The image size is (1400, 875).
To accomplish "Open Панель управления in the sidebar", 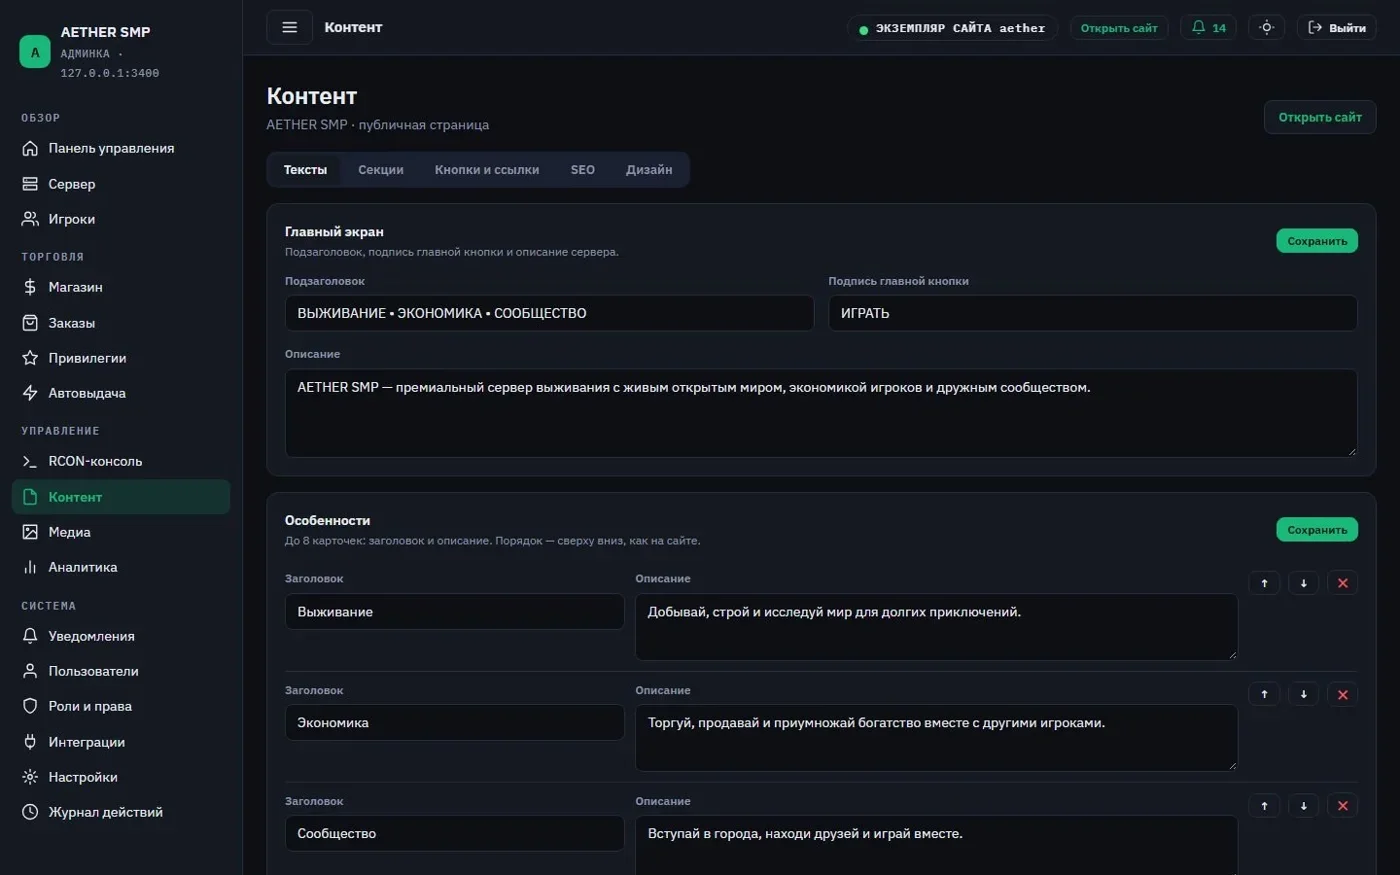I will click(x=121, y=148).
